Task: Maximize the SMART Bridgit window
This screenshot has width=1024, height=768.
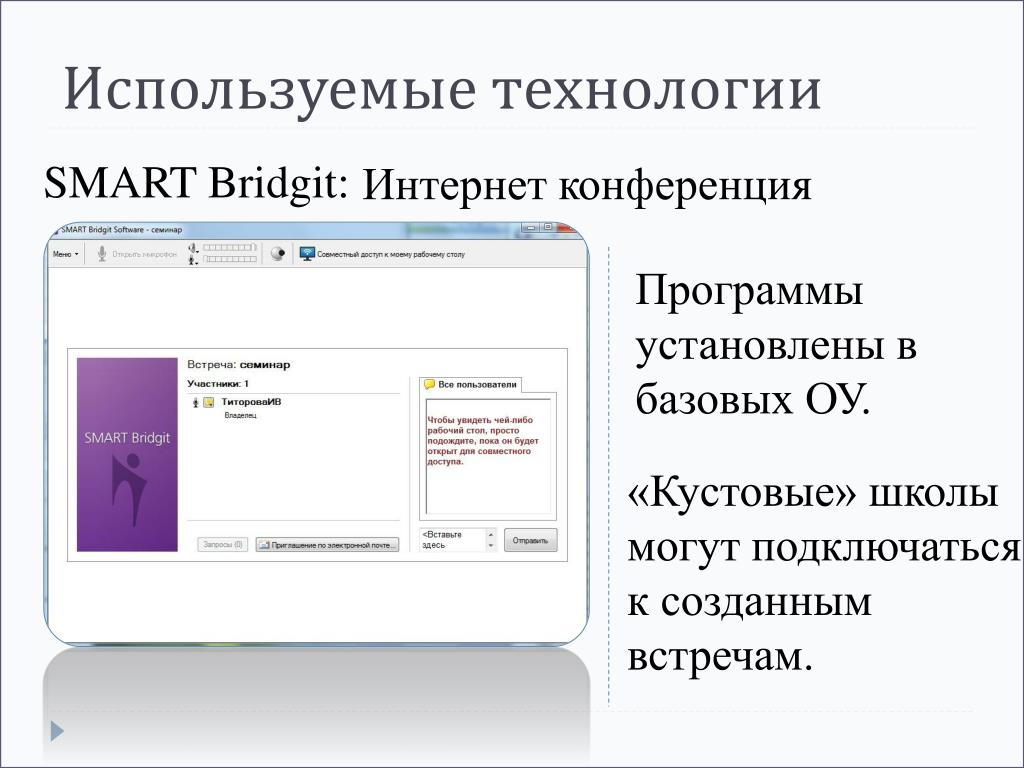Action: click(x=547, y=227)
